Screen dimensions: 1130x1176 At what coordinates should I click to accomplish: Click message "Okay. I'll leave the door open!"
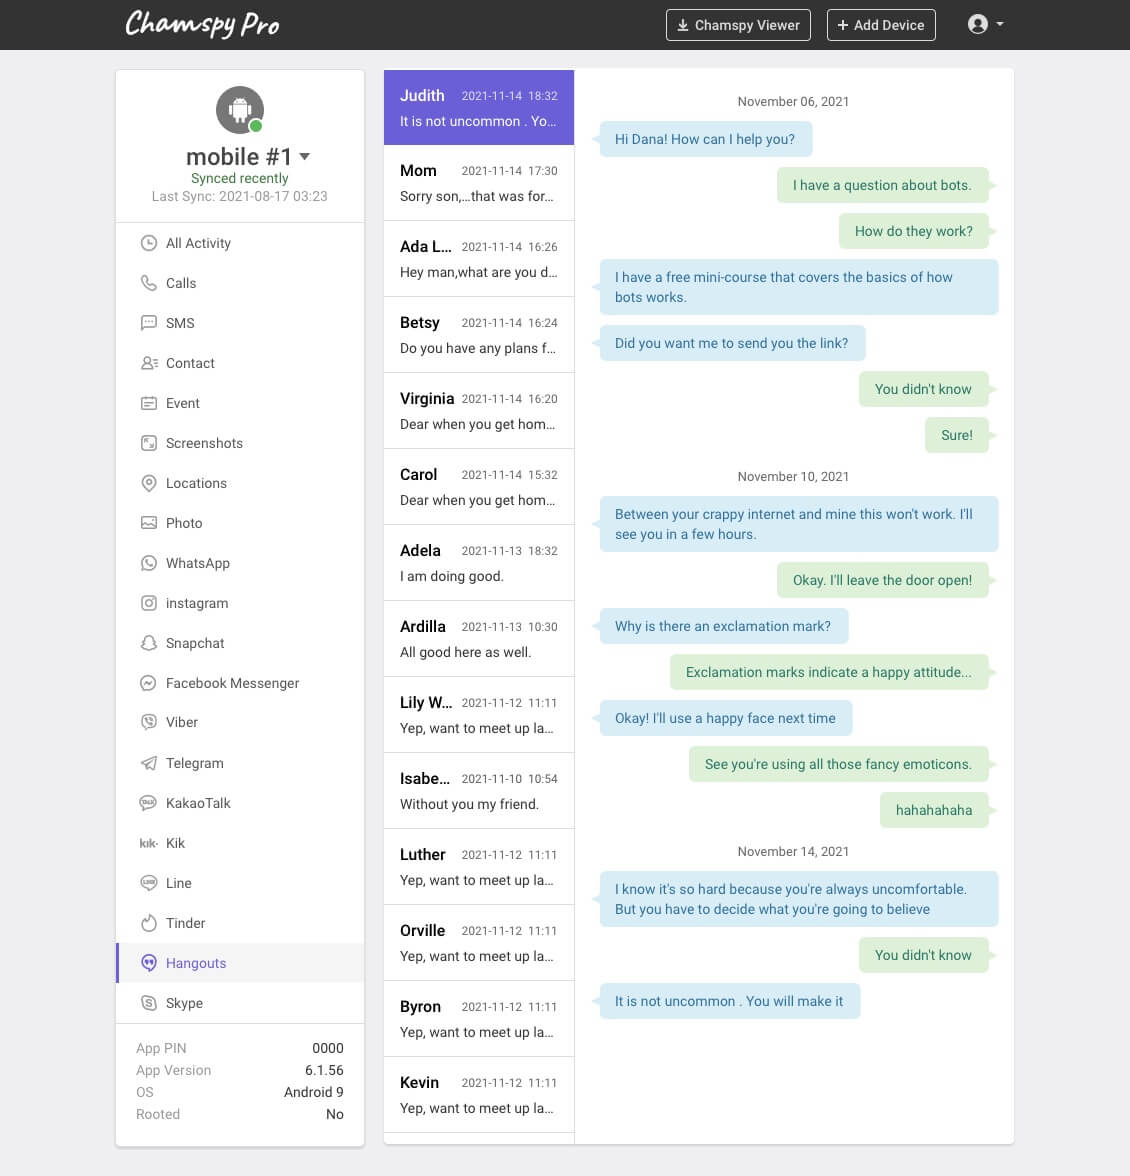pyautogui.click(x=883, y=580)
